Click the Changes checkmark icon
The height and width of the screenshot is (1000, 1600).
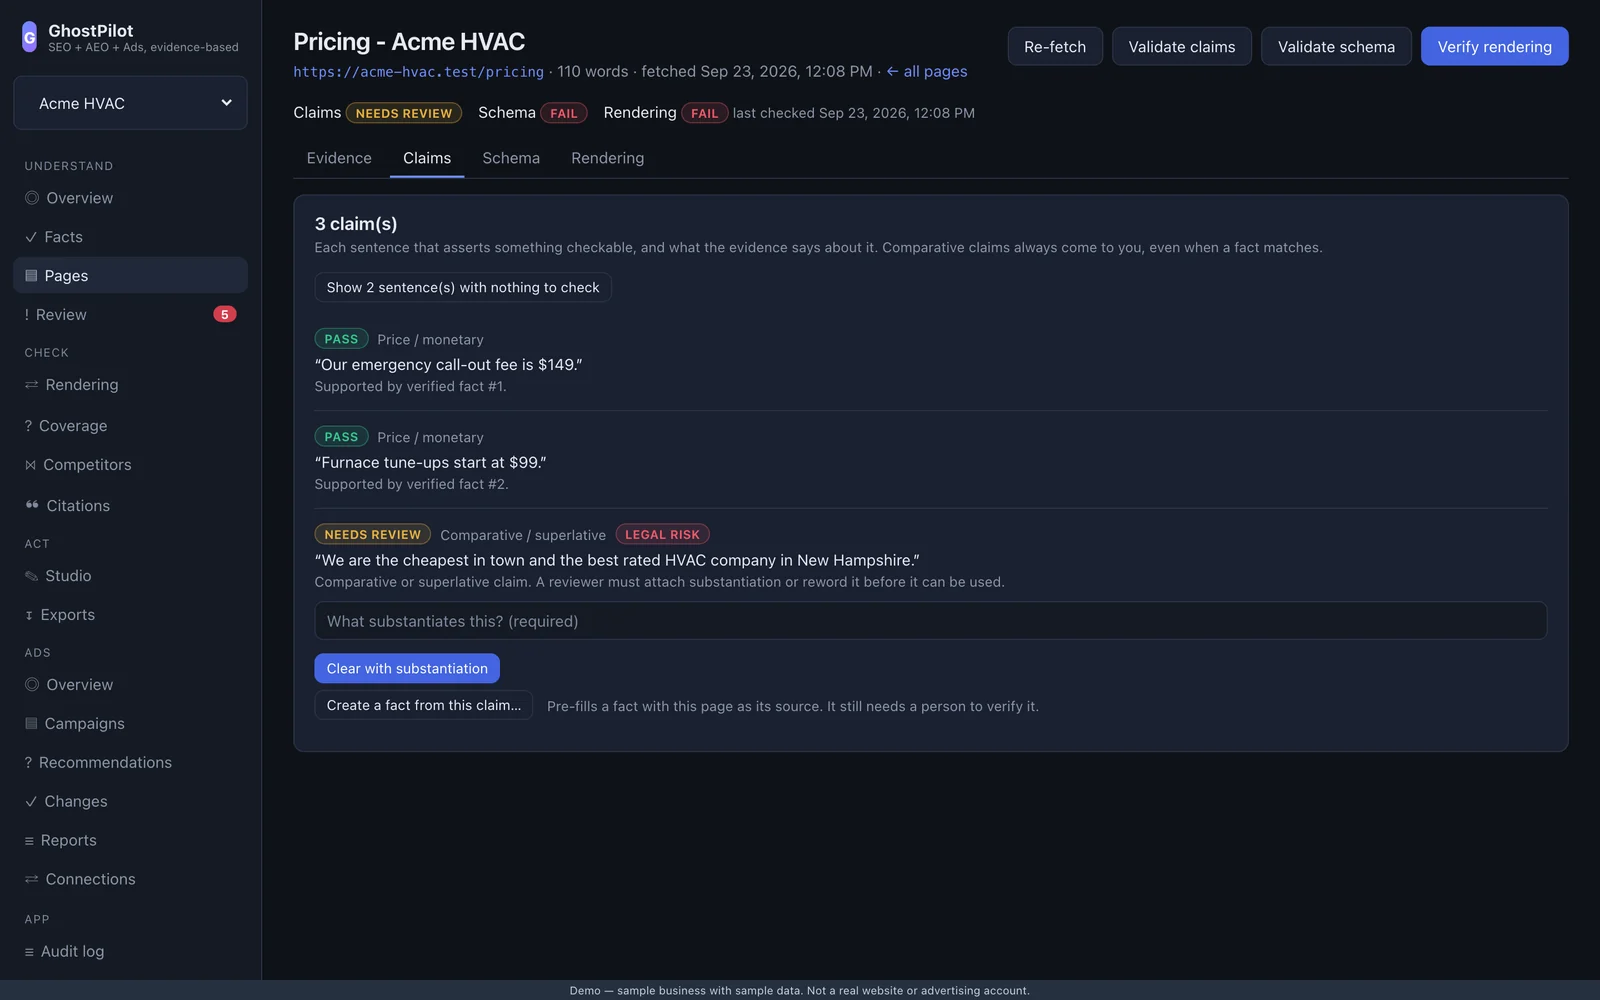pos(31,802)
